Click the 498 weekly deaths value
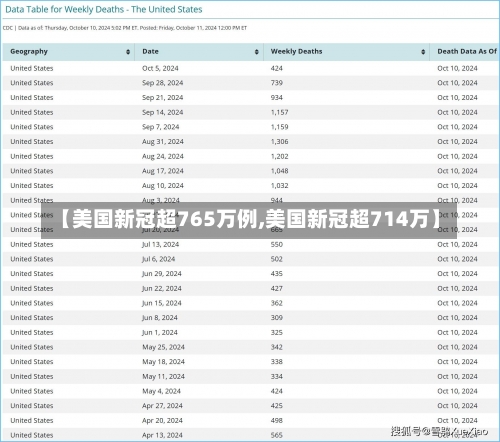The height and width of the screenshot is (442, 500). 277,420
